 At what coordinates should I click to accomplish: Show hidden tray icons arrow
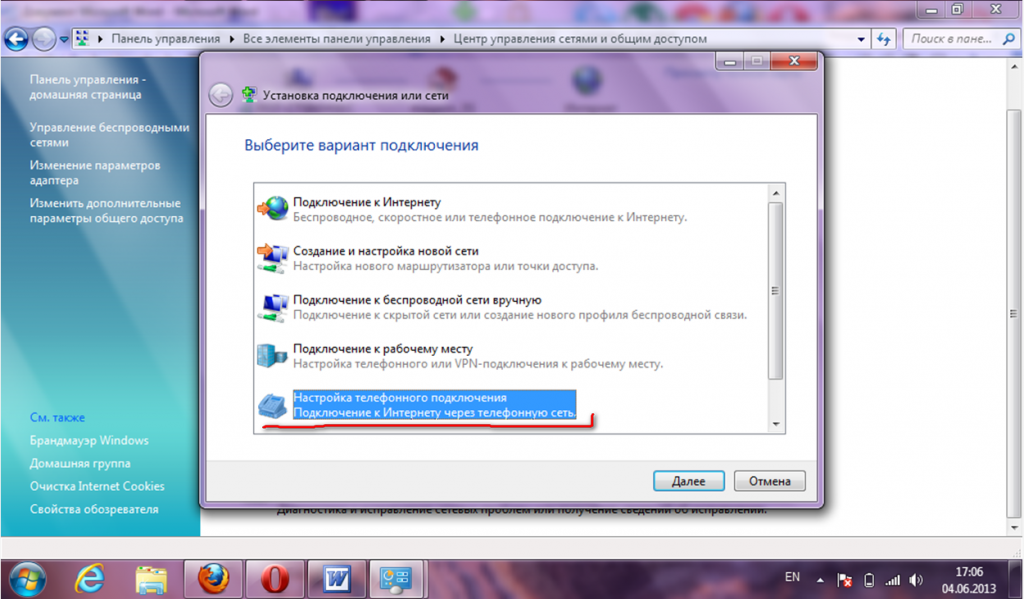pos(820,579)
